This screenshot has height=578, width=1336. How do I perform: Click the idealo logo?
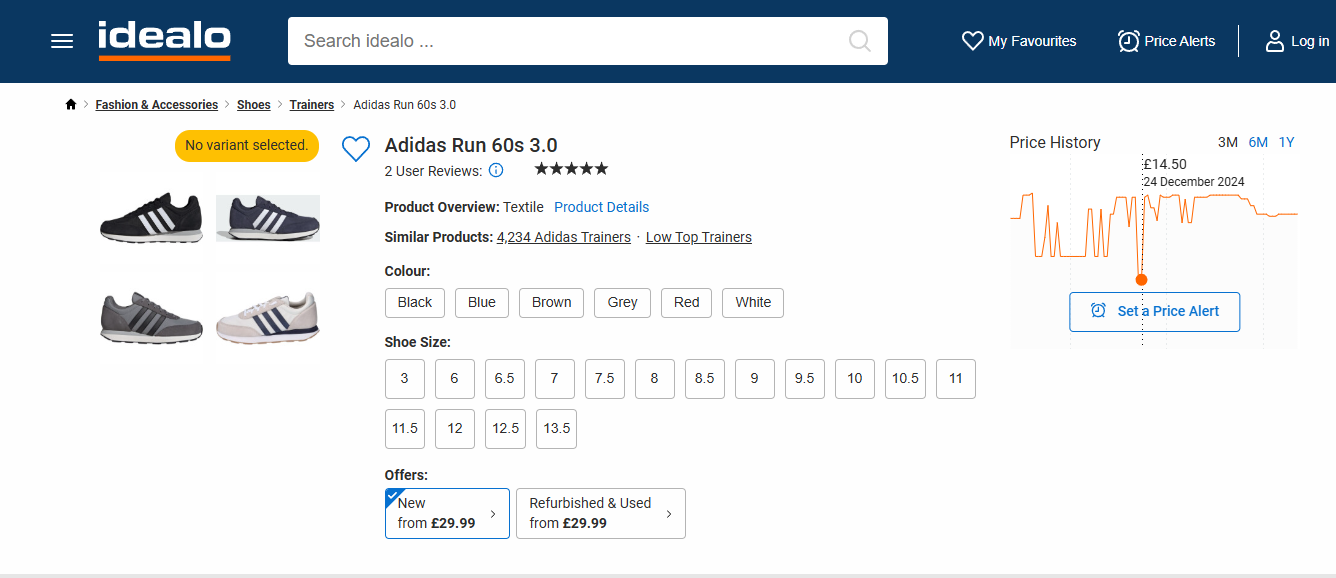[x=164, y=40]
